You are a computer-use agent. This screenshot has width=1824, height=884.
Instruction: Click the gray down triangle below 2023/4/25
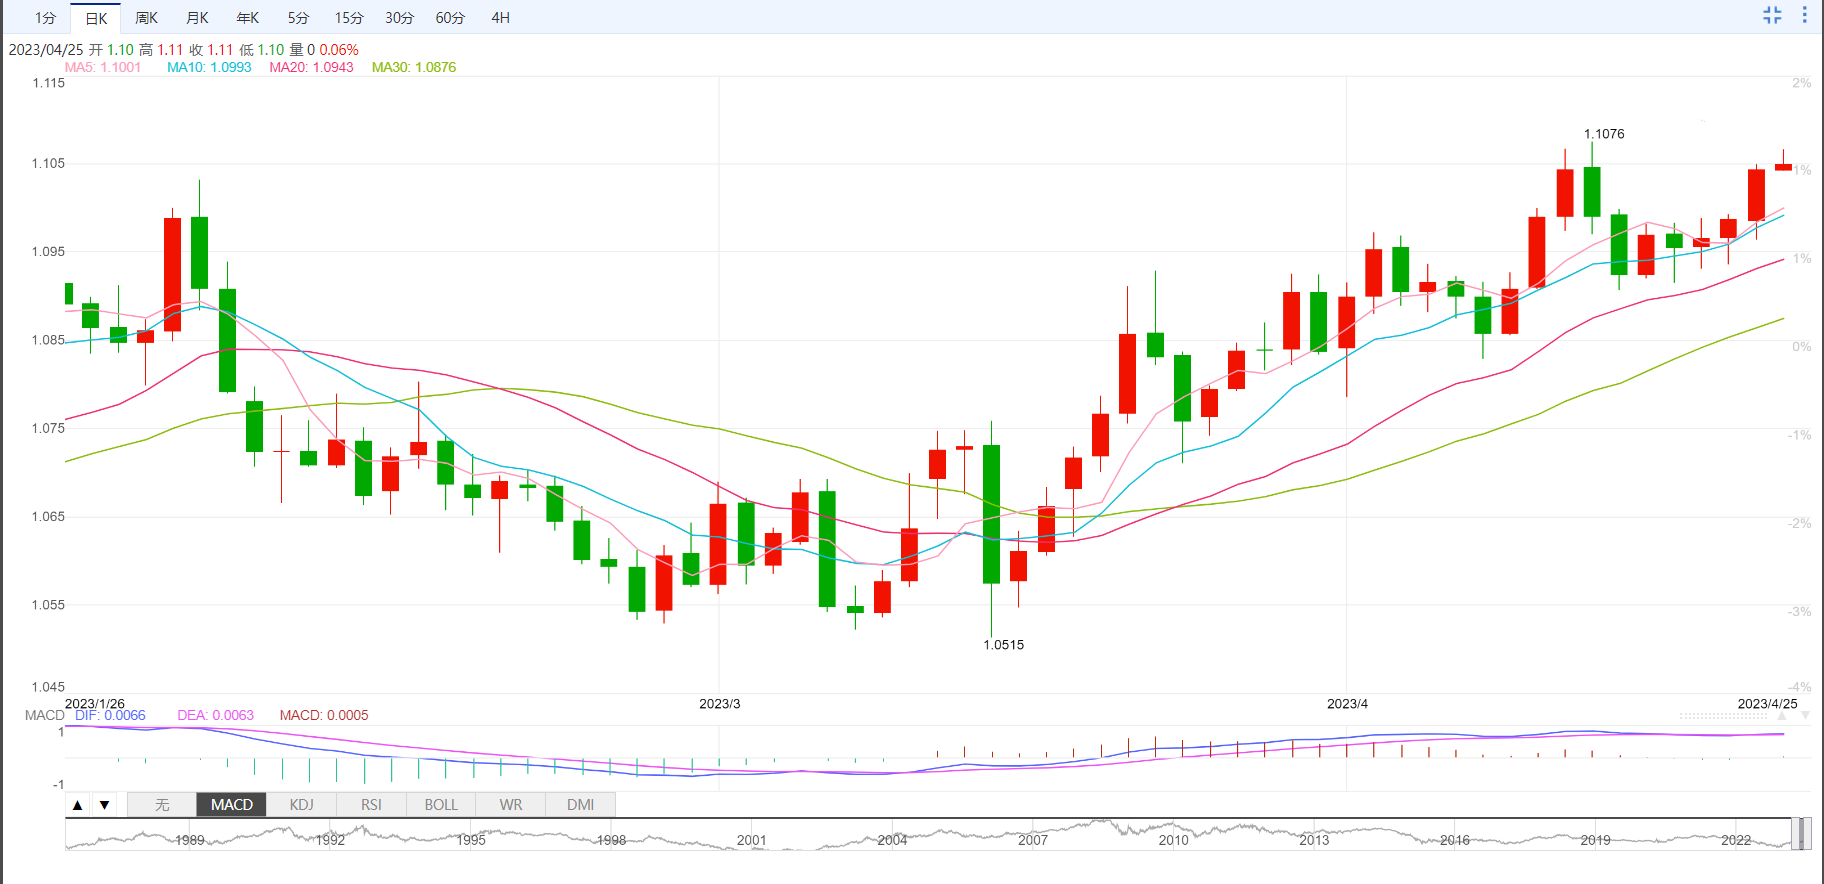[1804, 716]
